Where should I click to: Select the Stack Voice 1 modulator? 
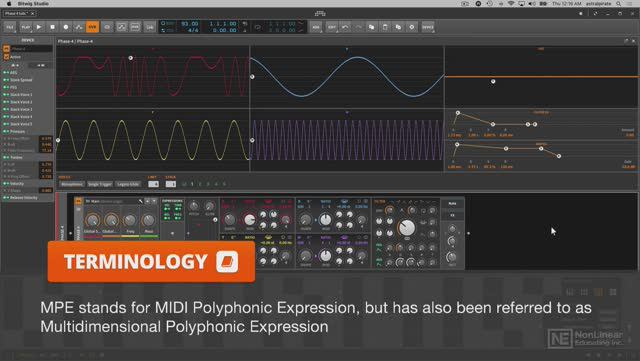(21, 95)
